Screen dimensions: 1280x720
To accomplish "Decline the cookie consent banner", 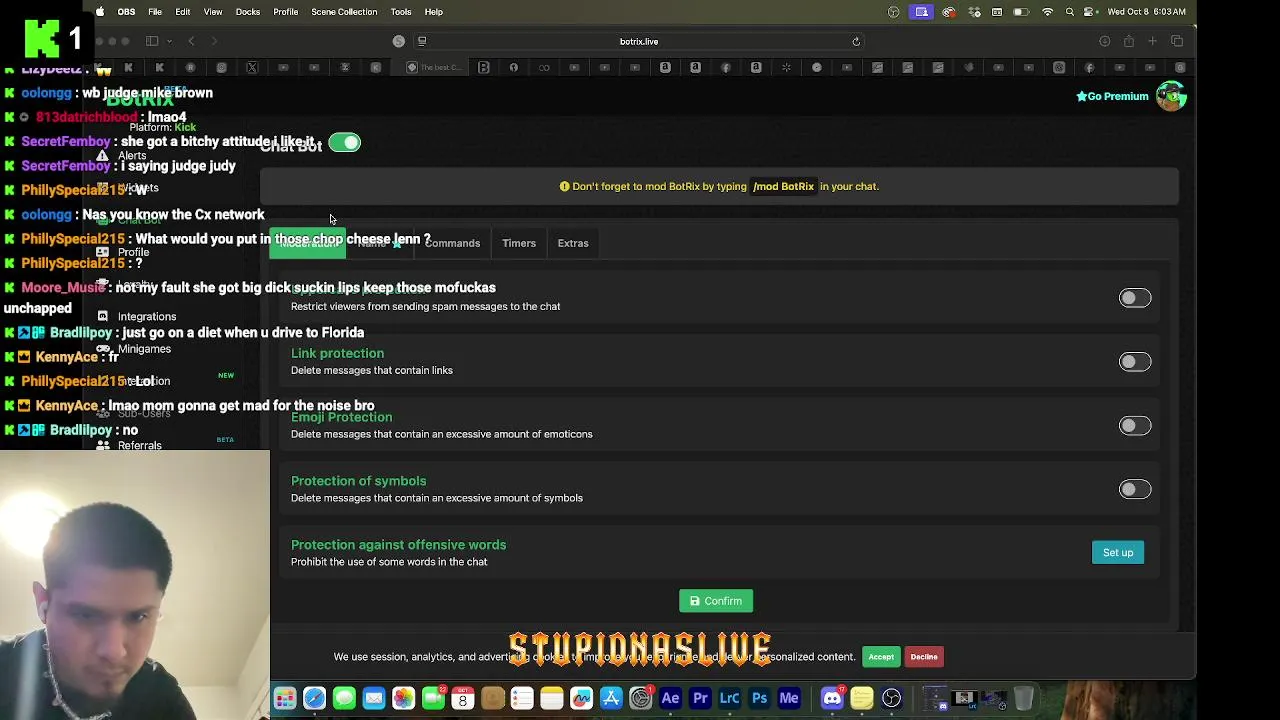I will (924, 657).
